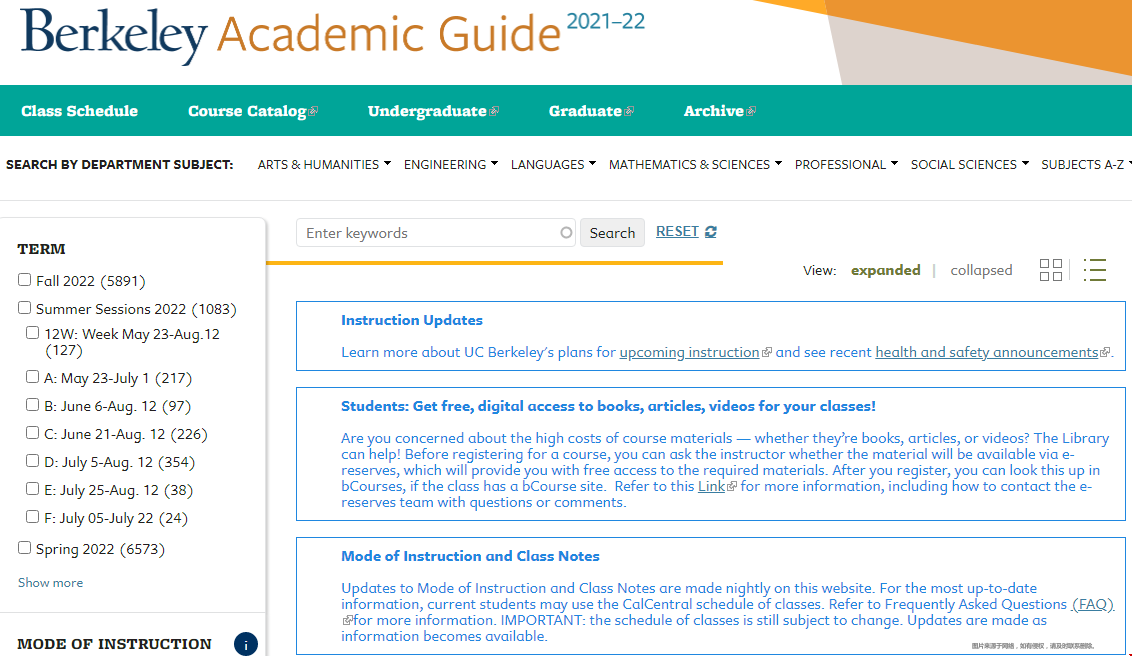Expand the Subjects A-Z dropdown
Viewport: 1132px width, 656px height.
click(1086, 165)
